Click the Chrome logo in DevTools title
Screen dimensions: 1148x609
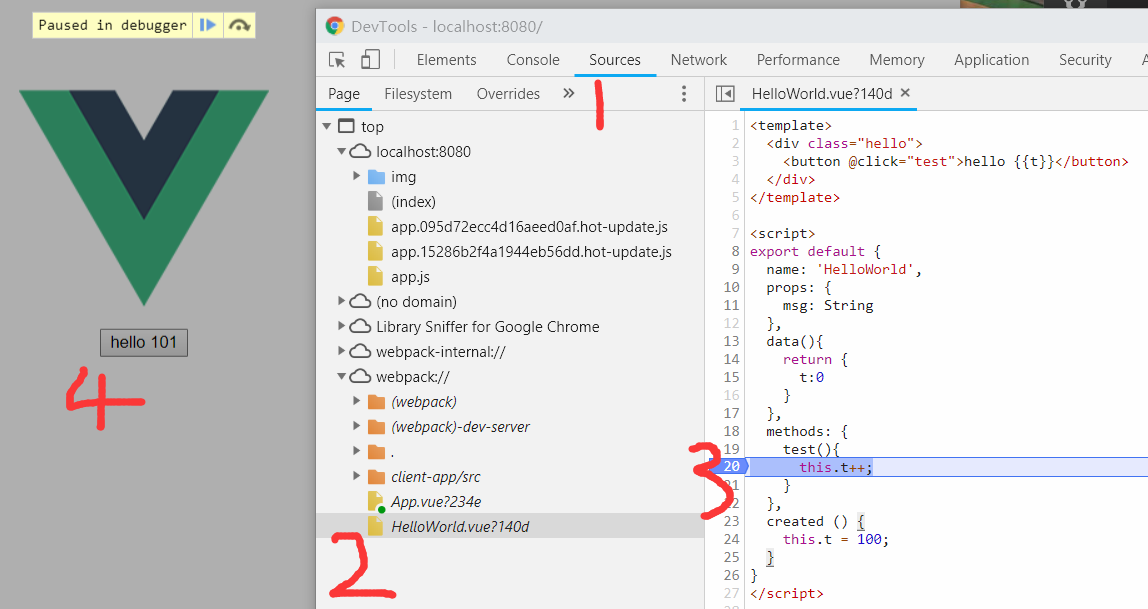[335, 26]
